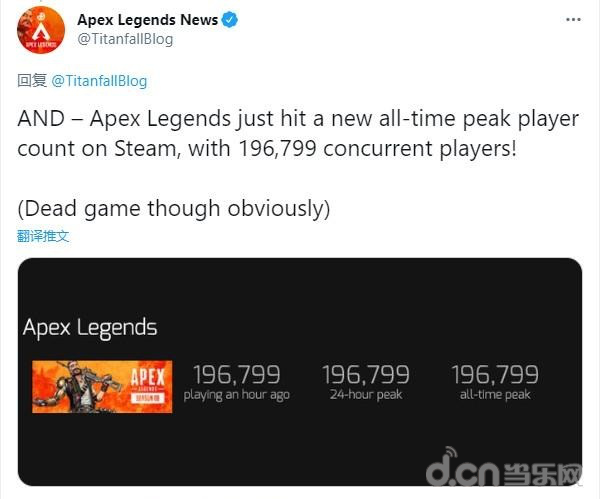Open the three-dot more options menu
This screenshot has height=499, width=600.
573,20
